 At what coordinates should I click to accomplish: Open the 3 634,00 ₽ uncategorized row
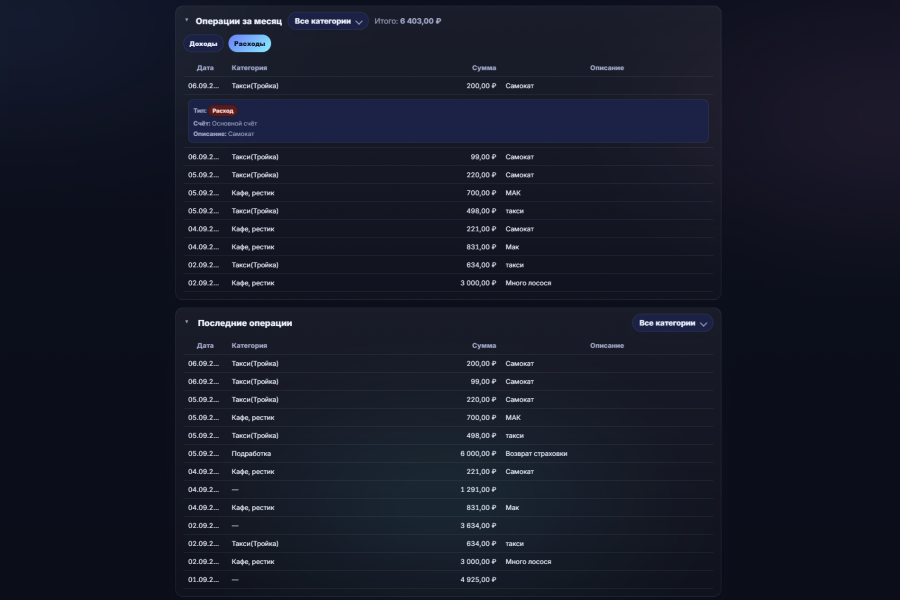coord(448,525)
